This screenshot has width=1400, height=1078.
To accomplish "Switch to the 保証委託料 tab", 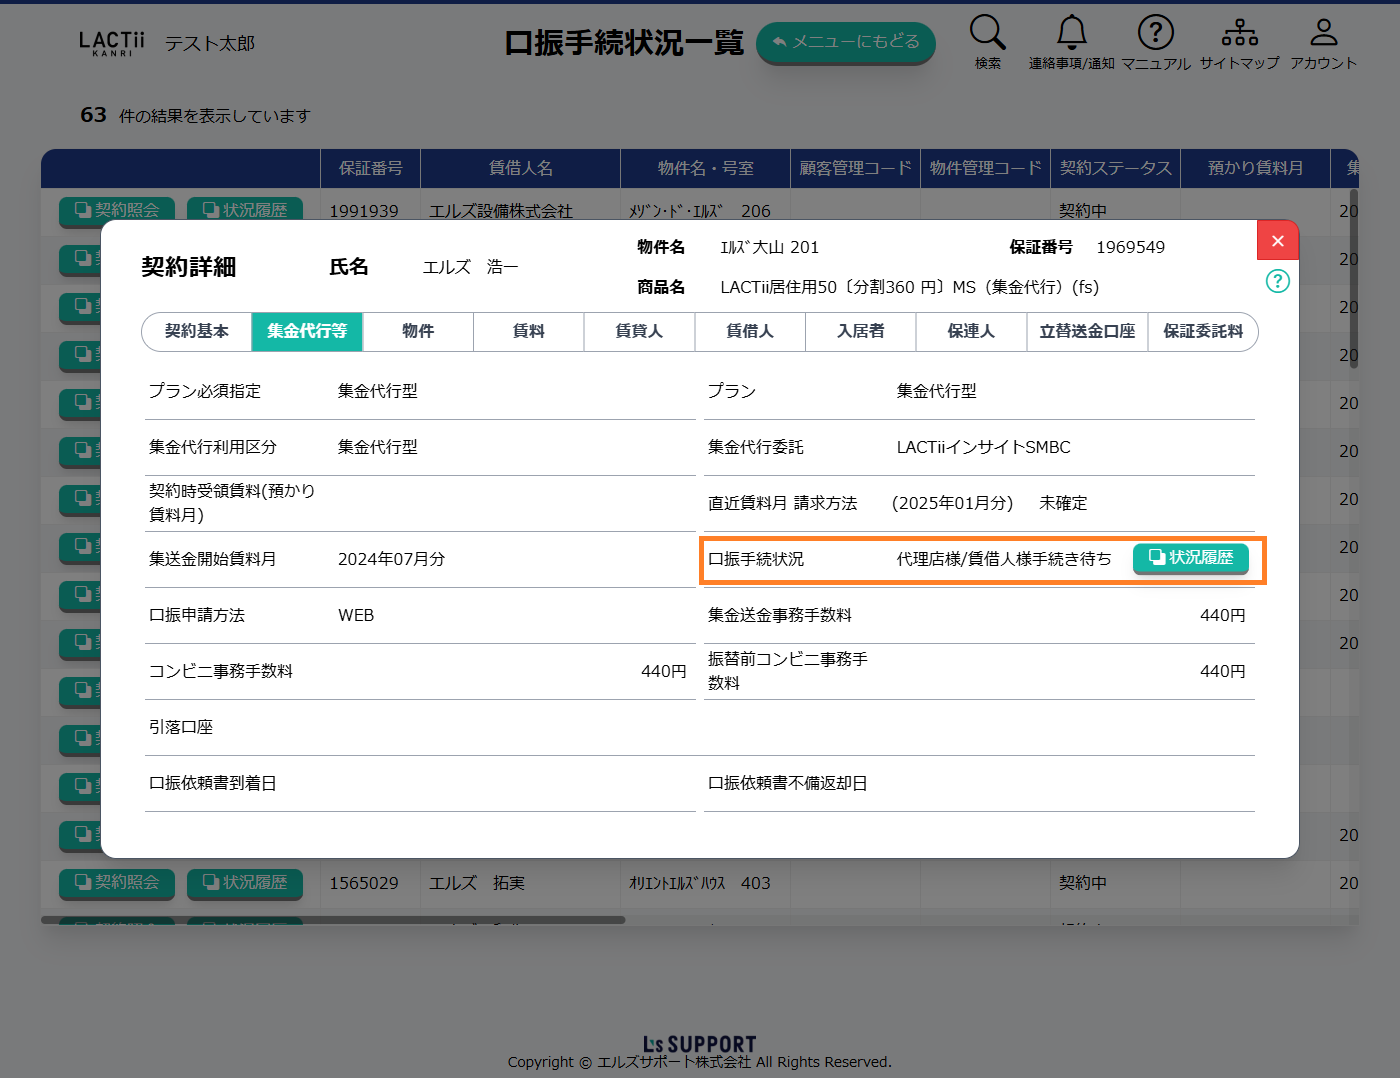I will pyautogui.click(x=1202, y=331).
